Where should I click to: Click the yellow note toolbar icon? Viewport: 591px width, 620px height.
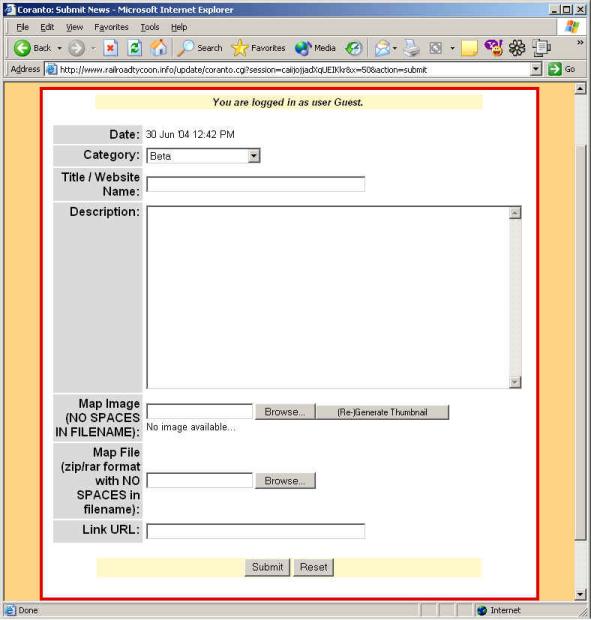[469, 48]
